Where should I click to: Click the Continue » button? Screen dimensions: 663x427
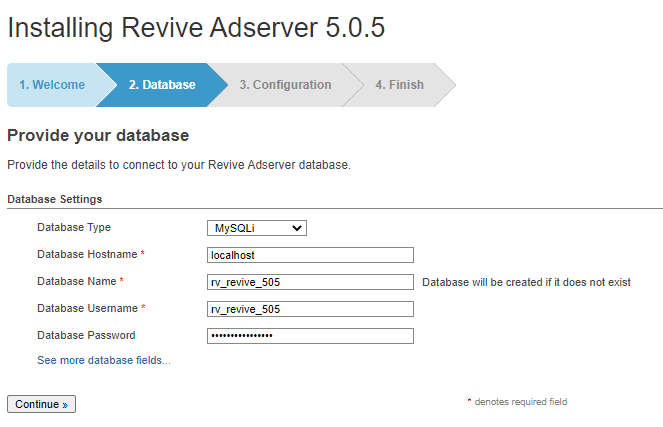click(41, 404)
